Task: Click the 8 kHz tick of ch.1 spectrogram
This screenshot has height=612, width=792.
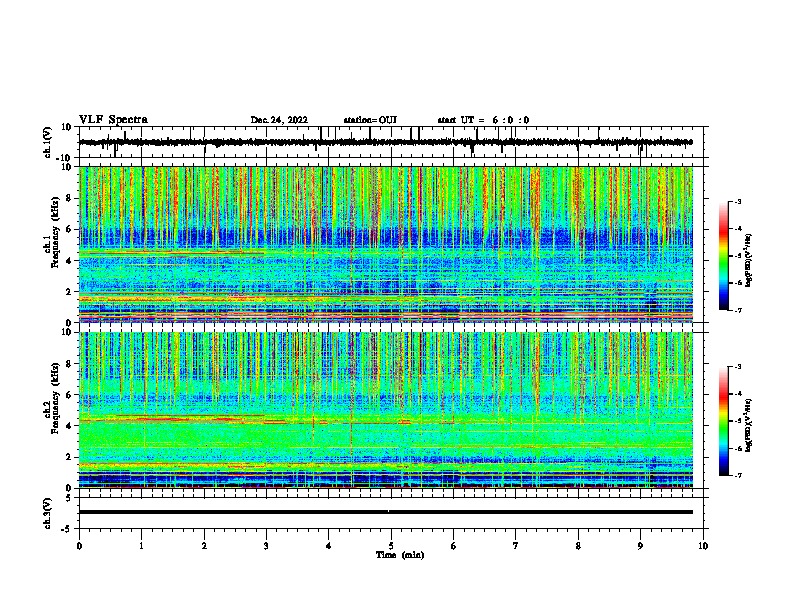Action: 70,198
